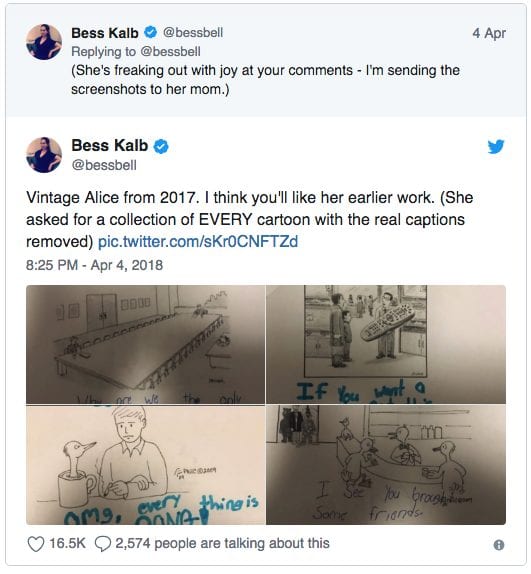Open the bird in coffee mug cartoon
Viewport: 531px width, 574px height.
[145, 465]
